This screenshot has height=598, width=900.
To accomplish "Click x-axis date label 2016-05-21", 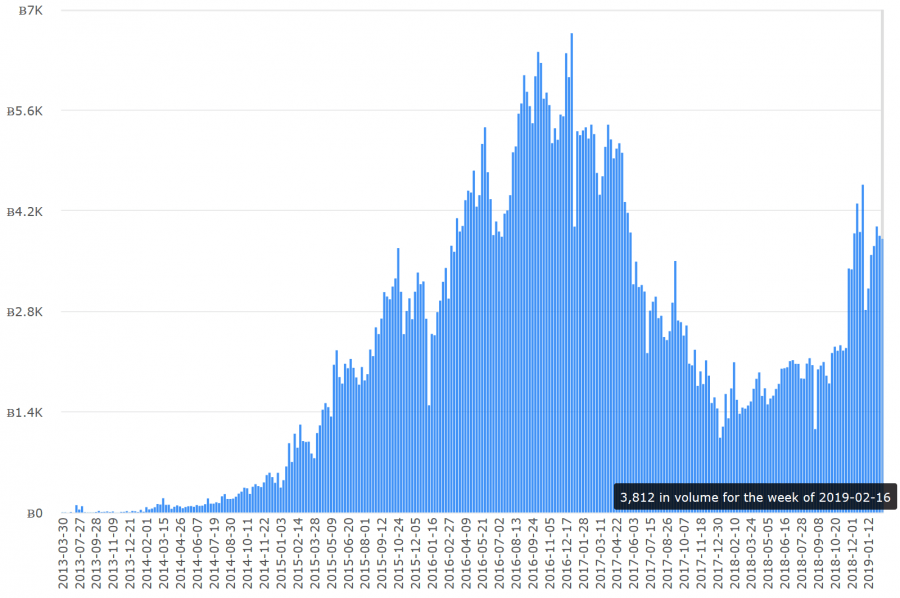I will (482, 553).
